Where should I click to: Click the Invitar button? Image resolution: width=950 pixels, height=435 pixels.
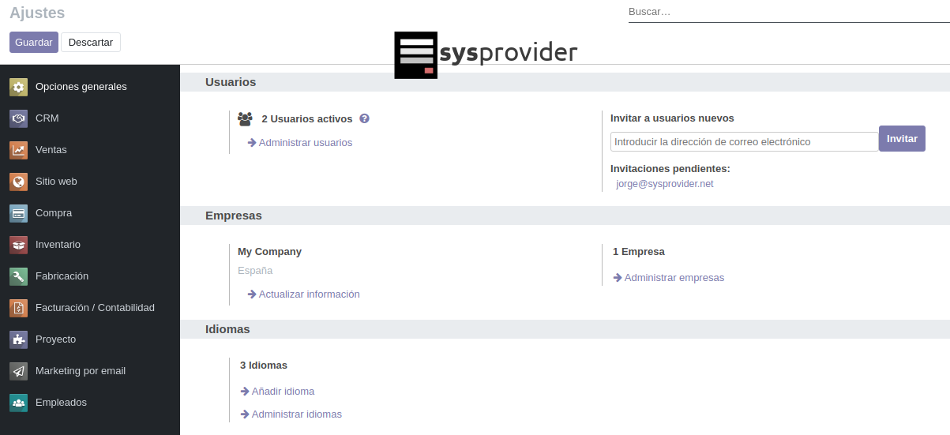pyautogui.click(x=901, y=139)
